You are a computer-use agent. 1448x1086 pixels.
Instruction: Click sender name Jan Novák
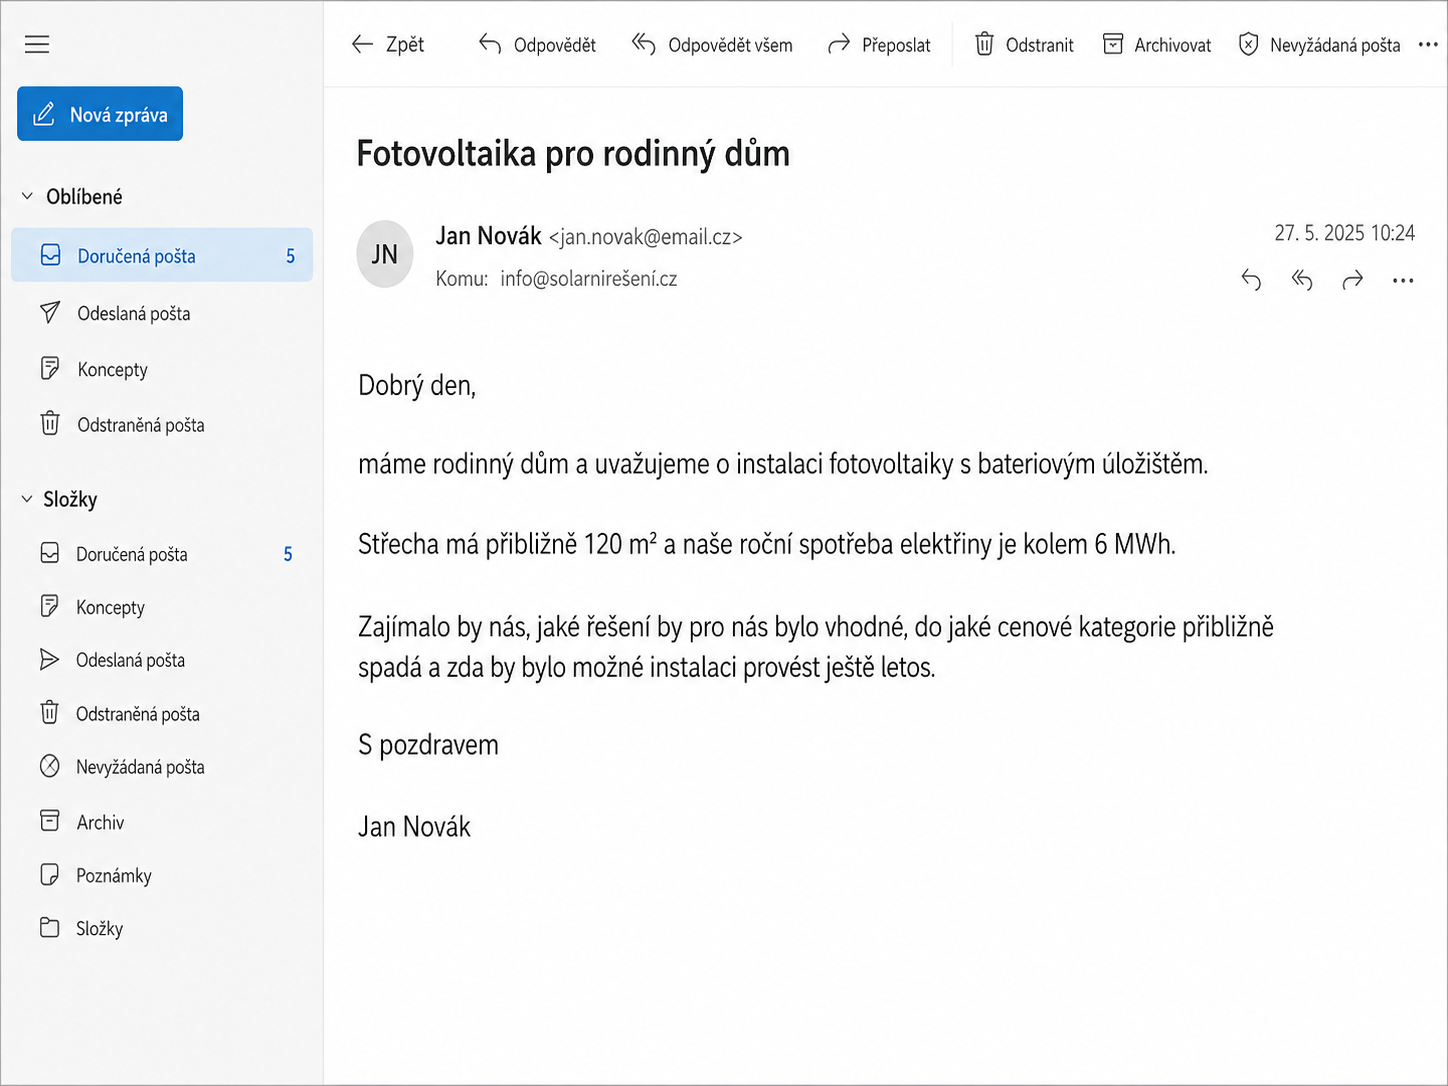point(488,236)
